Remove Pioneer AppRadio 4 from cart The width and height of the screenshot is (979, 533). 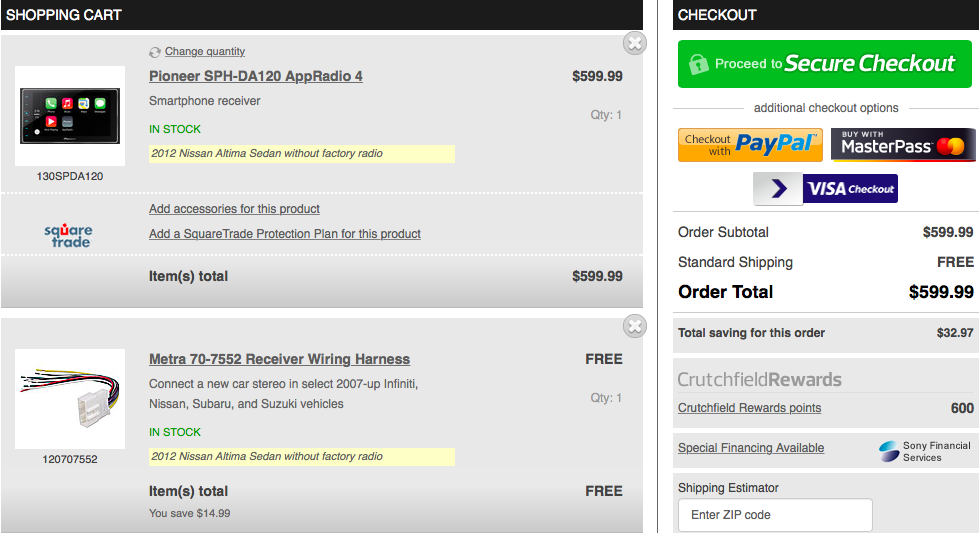[x=634, y=43]
